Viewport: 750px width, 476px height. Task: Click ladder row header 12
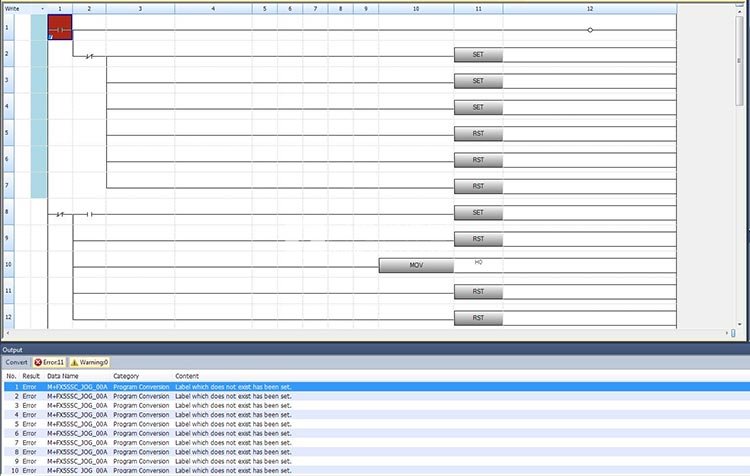(x=8, y=317)
